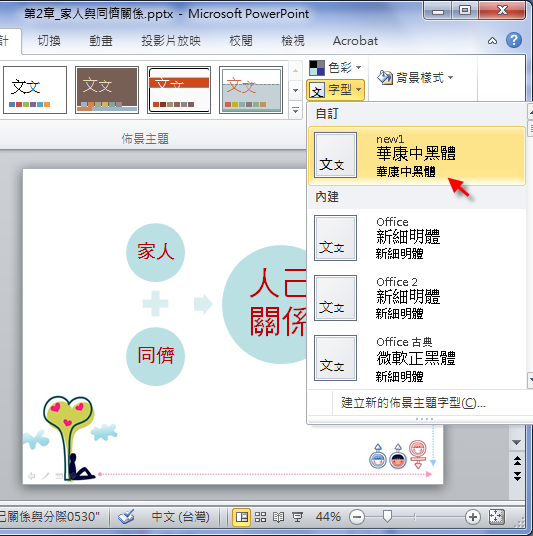This screenshot has height=536, width=533.
Task: Open the 校閱 ribbon tab
Action: (241, 41)
